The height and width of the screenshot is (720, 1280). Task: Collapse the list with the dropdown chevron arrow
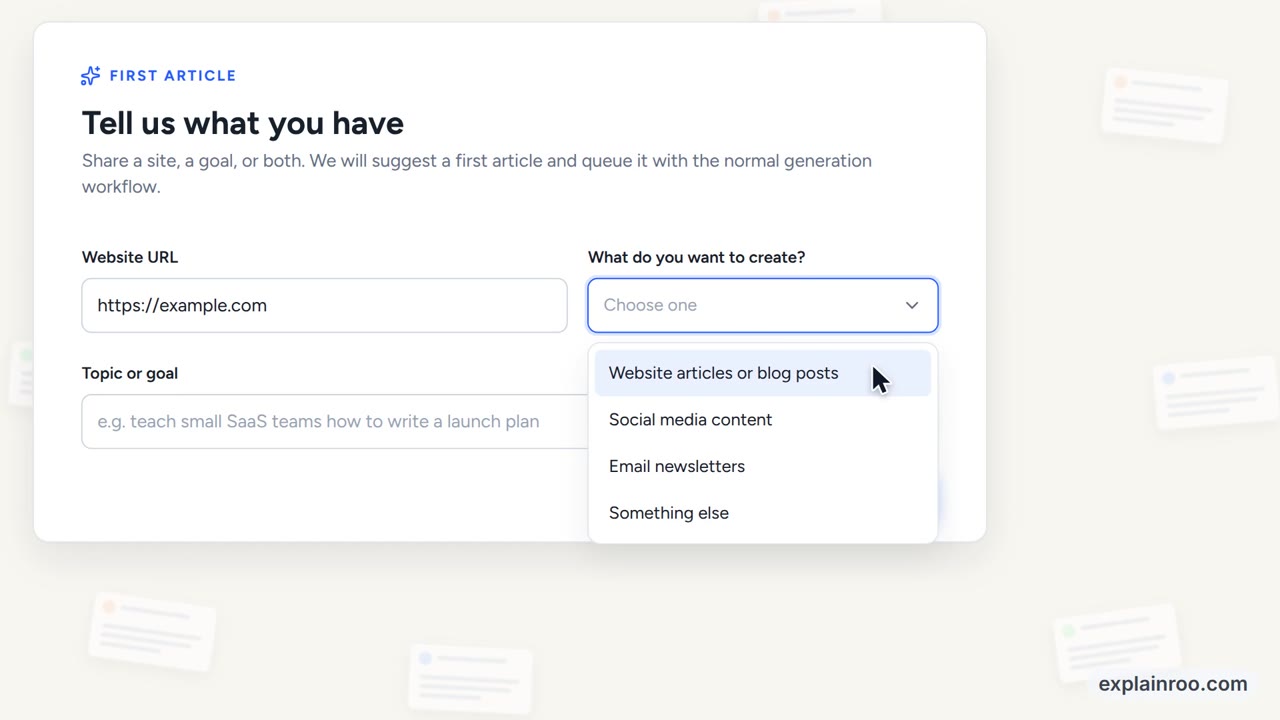pyautogui.click(x=912, y=305)
